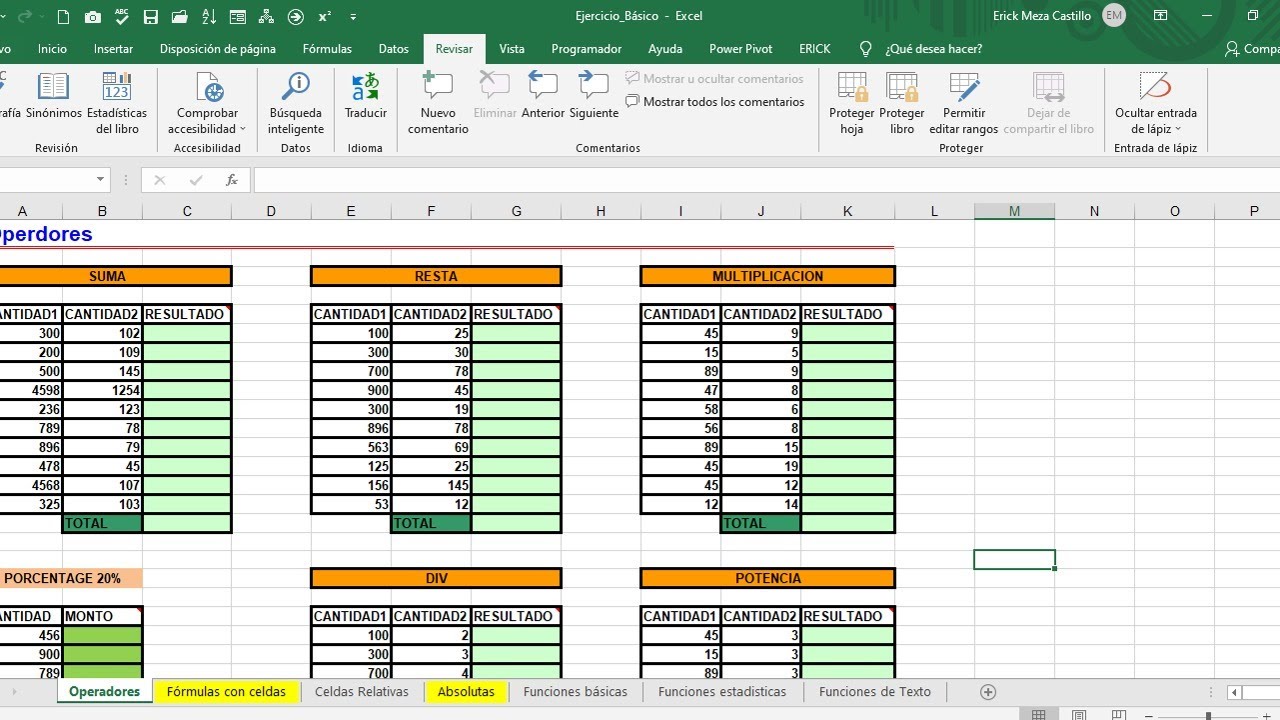Run spell check from quick access toolbar
Image resolution: width=1280 pixels, height=720 pixels.
(x=122, y=17)
